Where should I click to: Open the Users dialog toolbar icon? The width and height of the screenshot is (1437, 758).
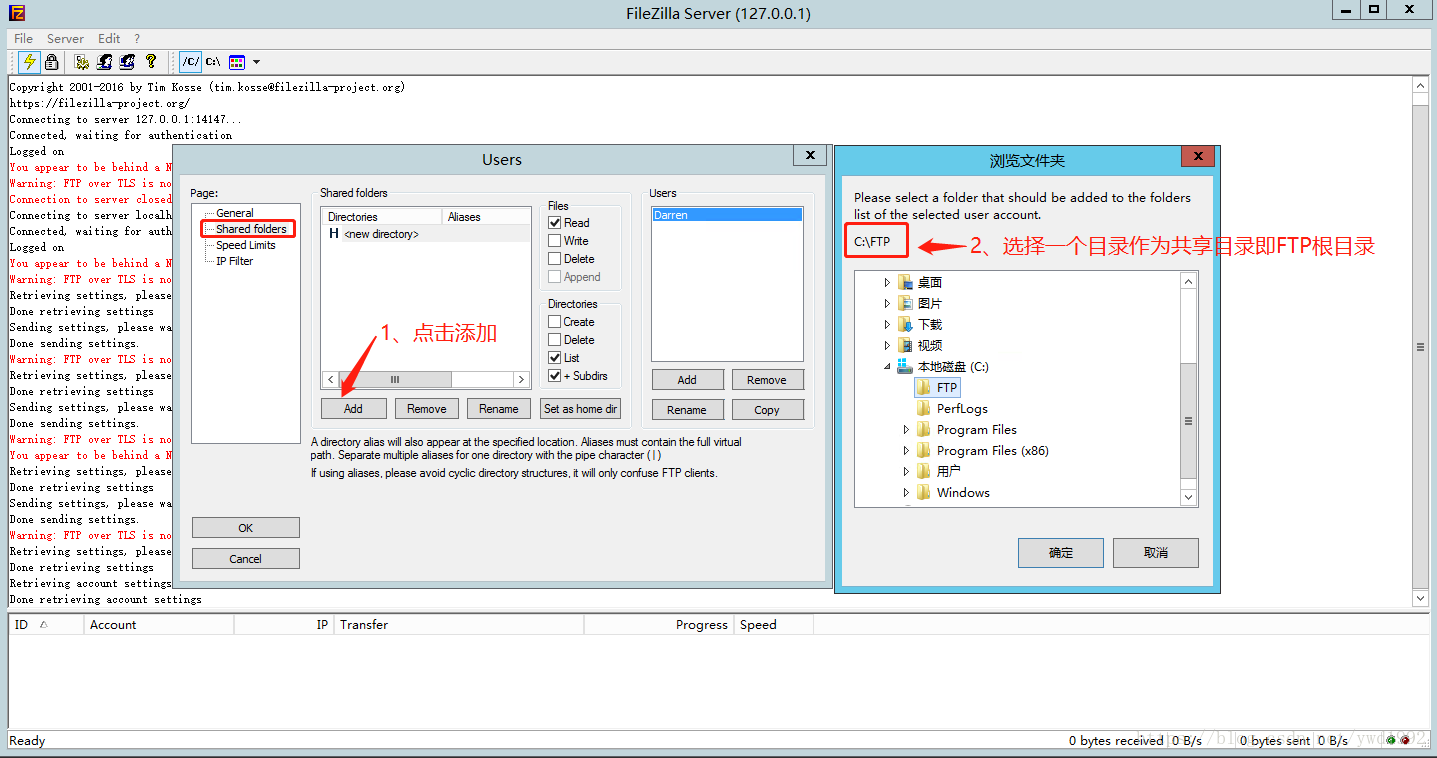pyautogui.click(x=127, y=62)
